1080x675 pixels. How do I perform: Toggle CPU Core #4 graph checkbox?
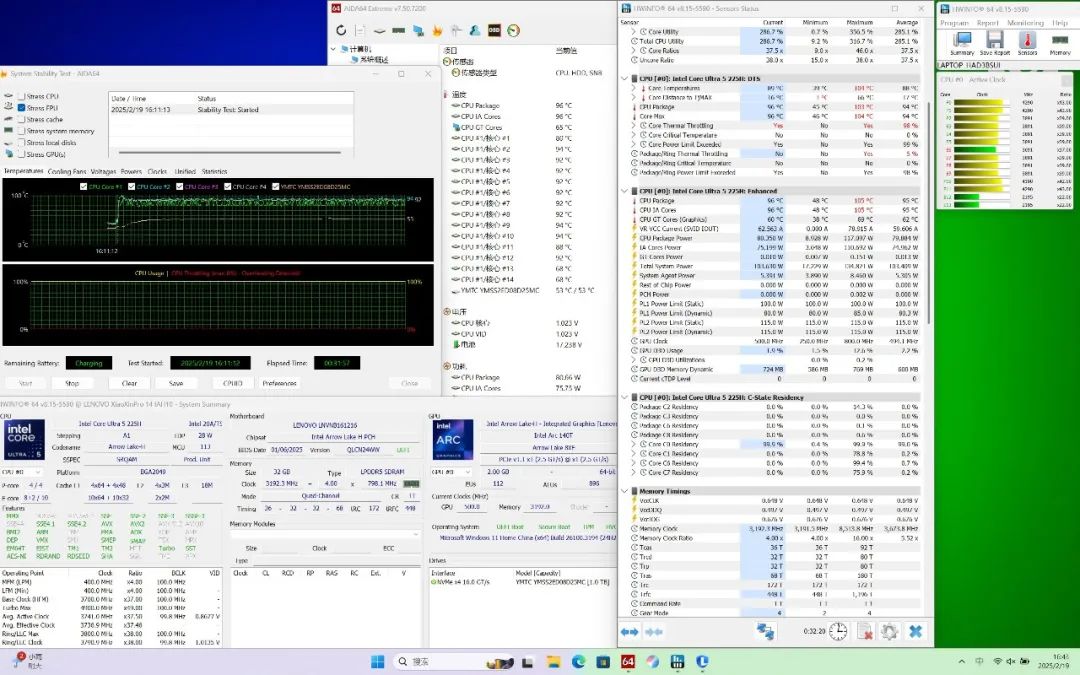228,187
